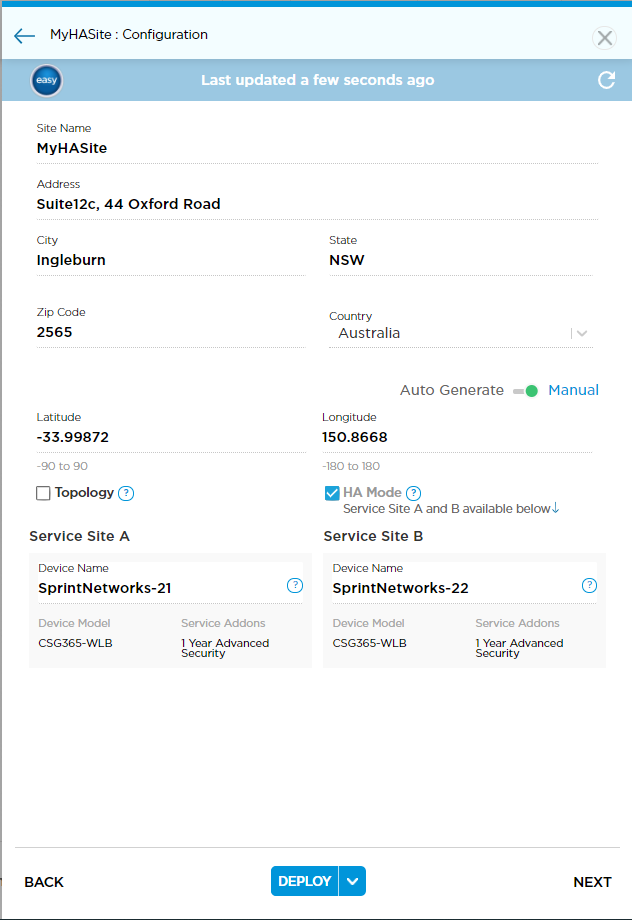
Task: Click CSG365-WLB model under Service Site A
Action: click(75, 643)
